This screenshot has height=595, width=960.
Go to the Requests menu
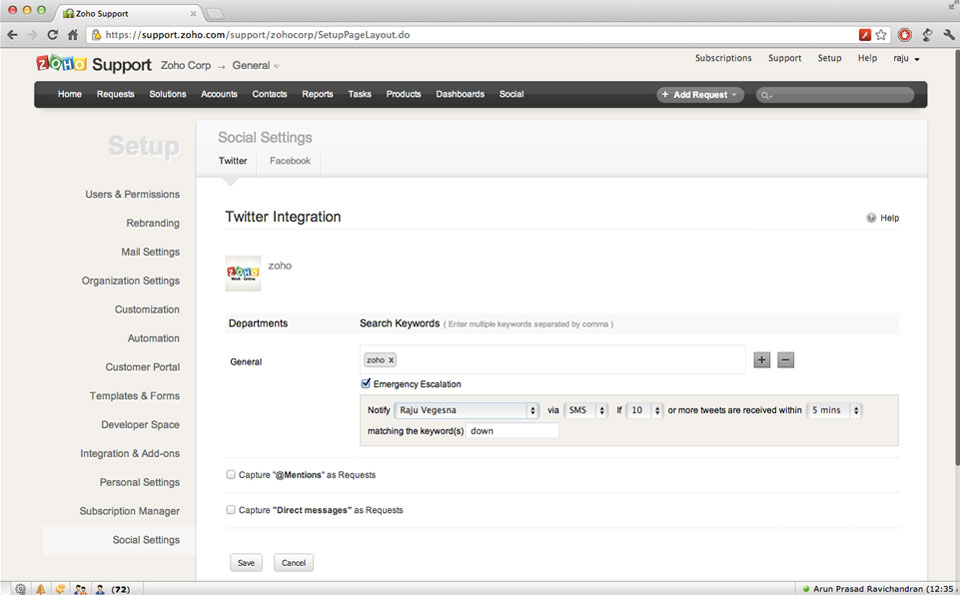tap(116, 94)
